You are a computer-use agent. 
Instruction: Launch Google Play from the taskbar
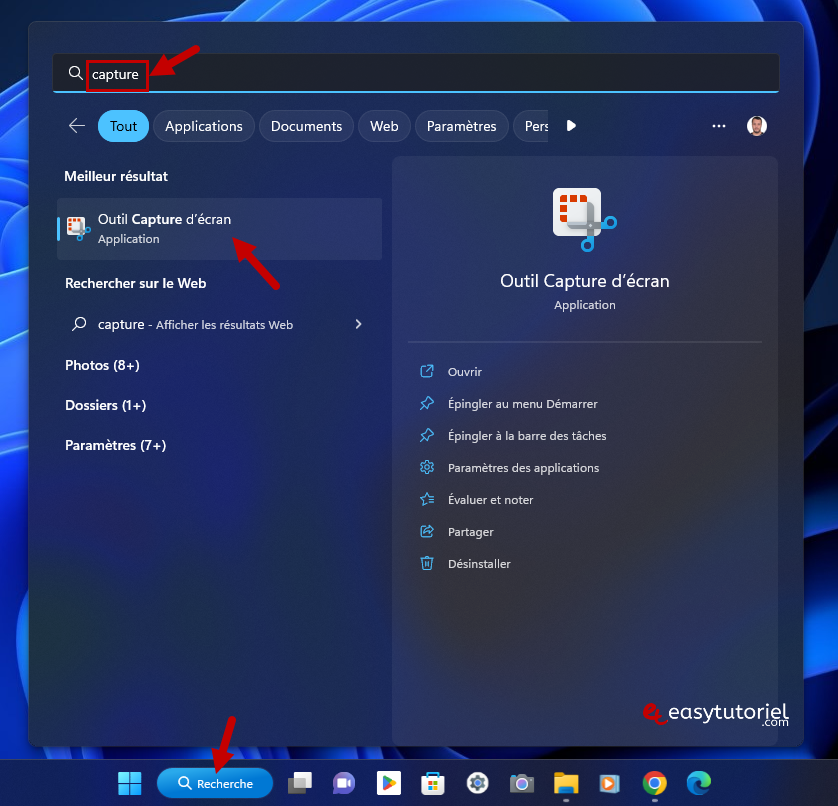pyautogui.click(x=389, y=783)
